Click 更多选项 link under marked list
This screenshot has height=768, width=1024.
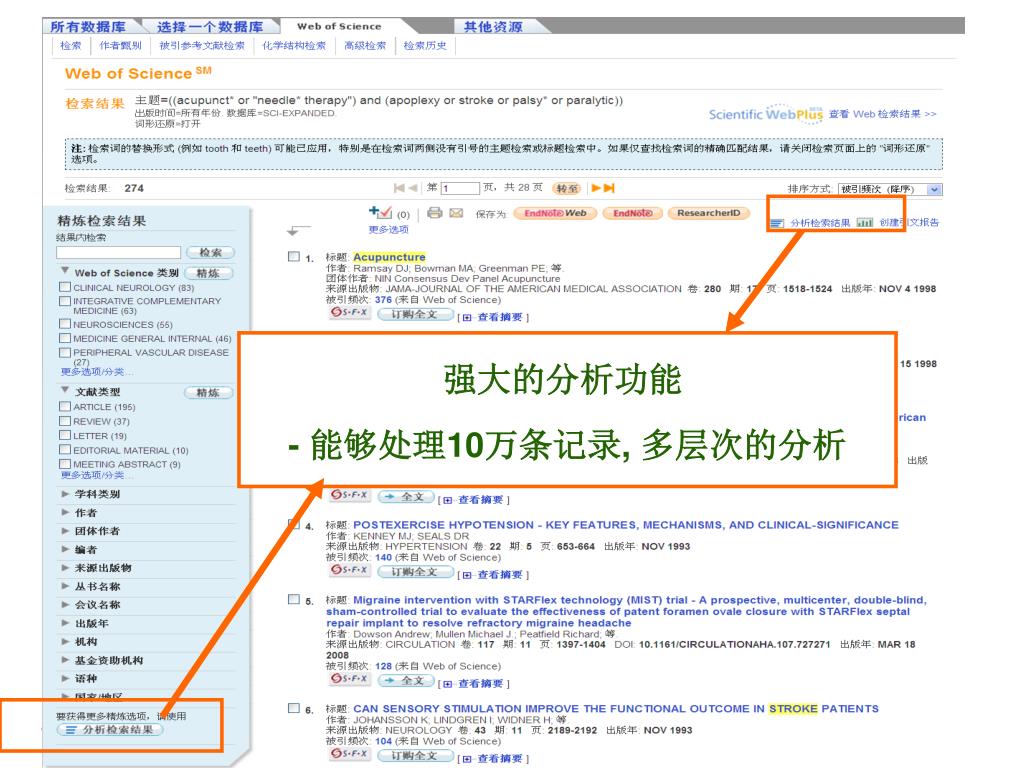(x=389, y=229)
